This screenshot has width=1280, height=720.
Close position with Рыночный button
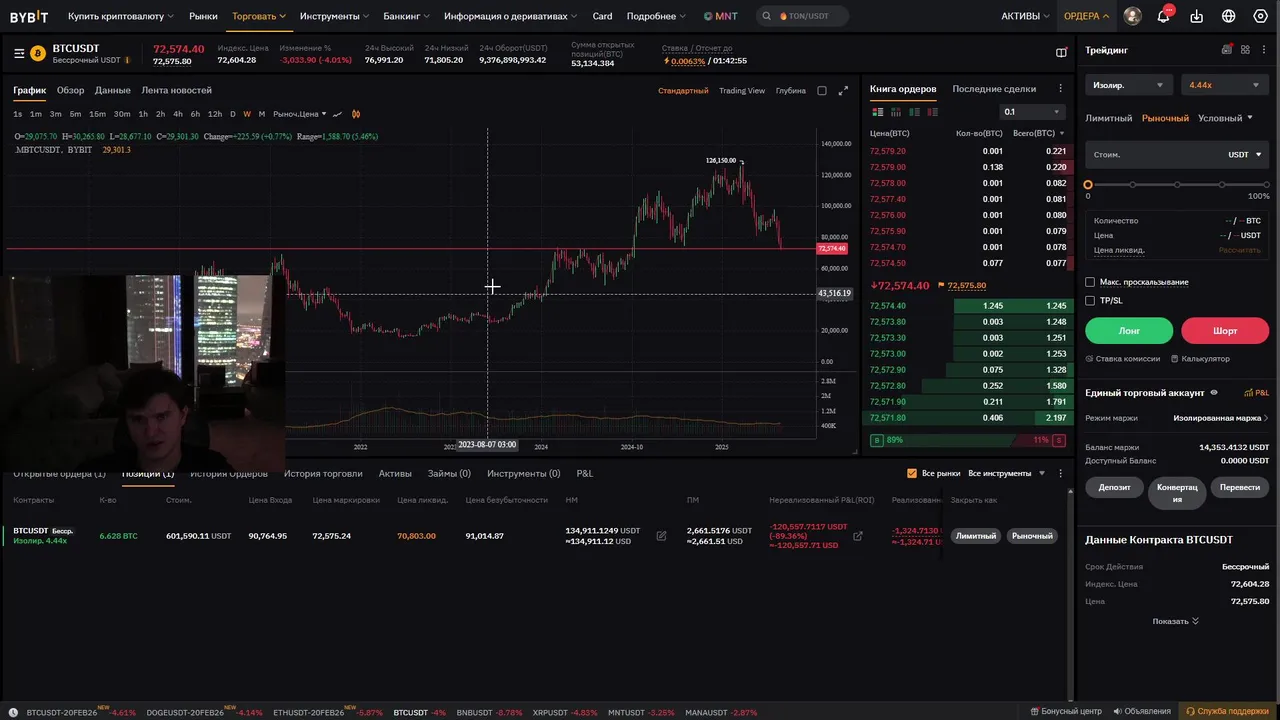point(1032,536)
